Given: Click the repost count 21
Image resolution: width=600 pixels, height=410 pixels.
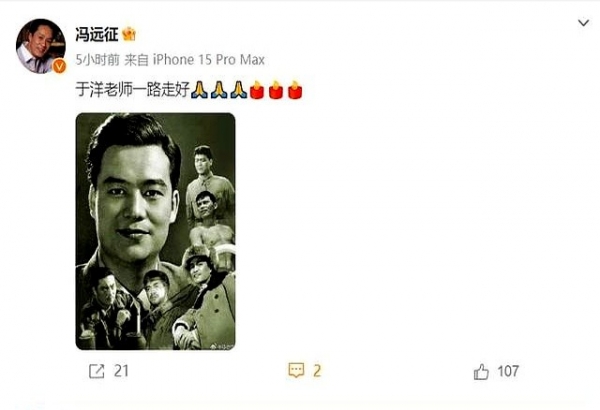Looking at the screenshot, I should (121, 371).
